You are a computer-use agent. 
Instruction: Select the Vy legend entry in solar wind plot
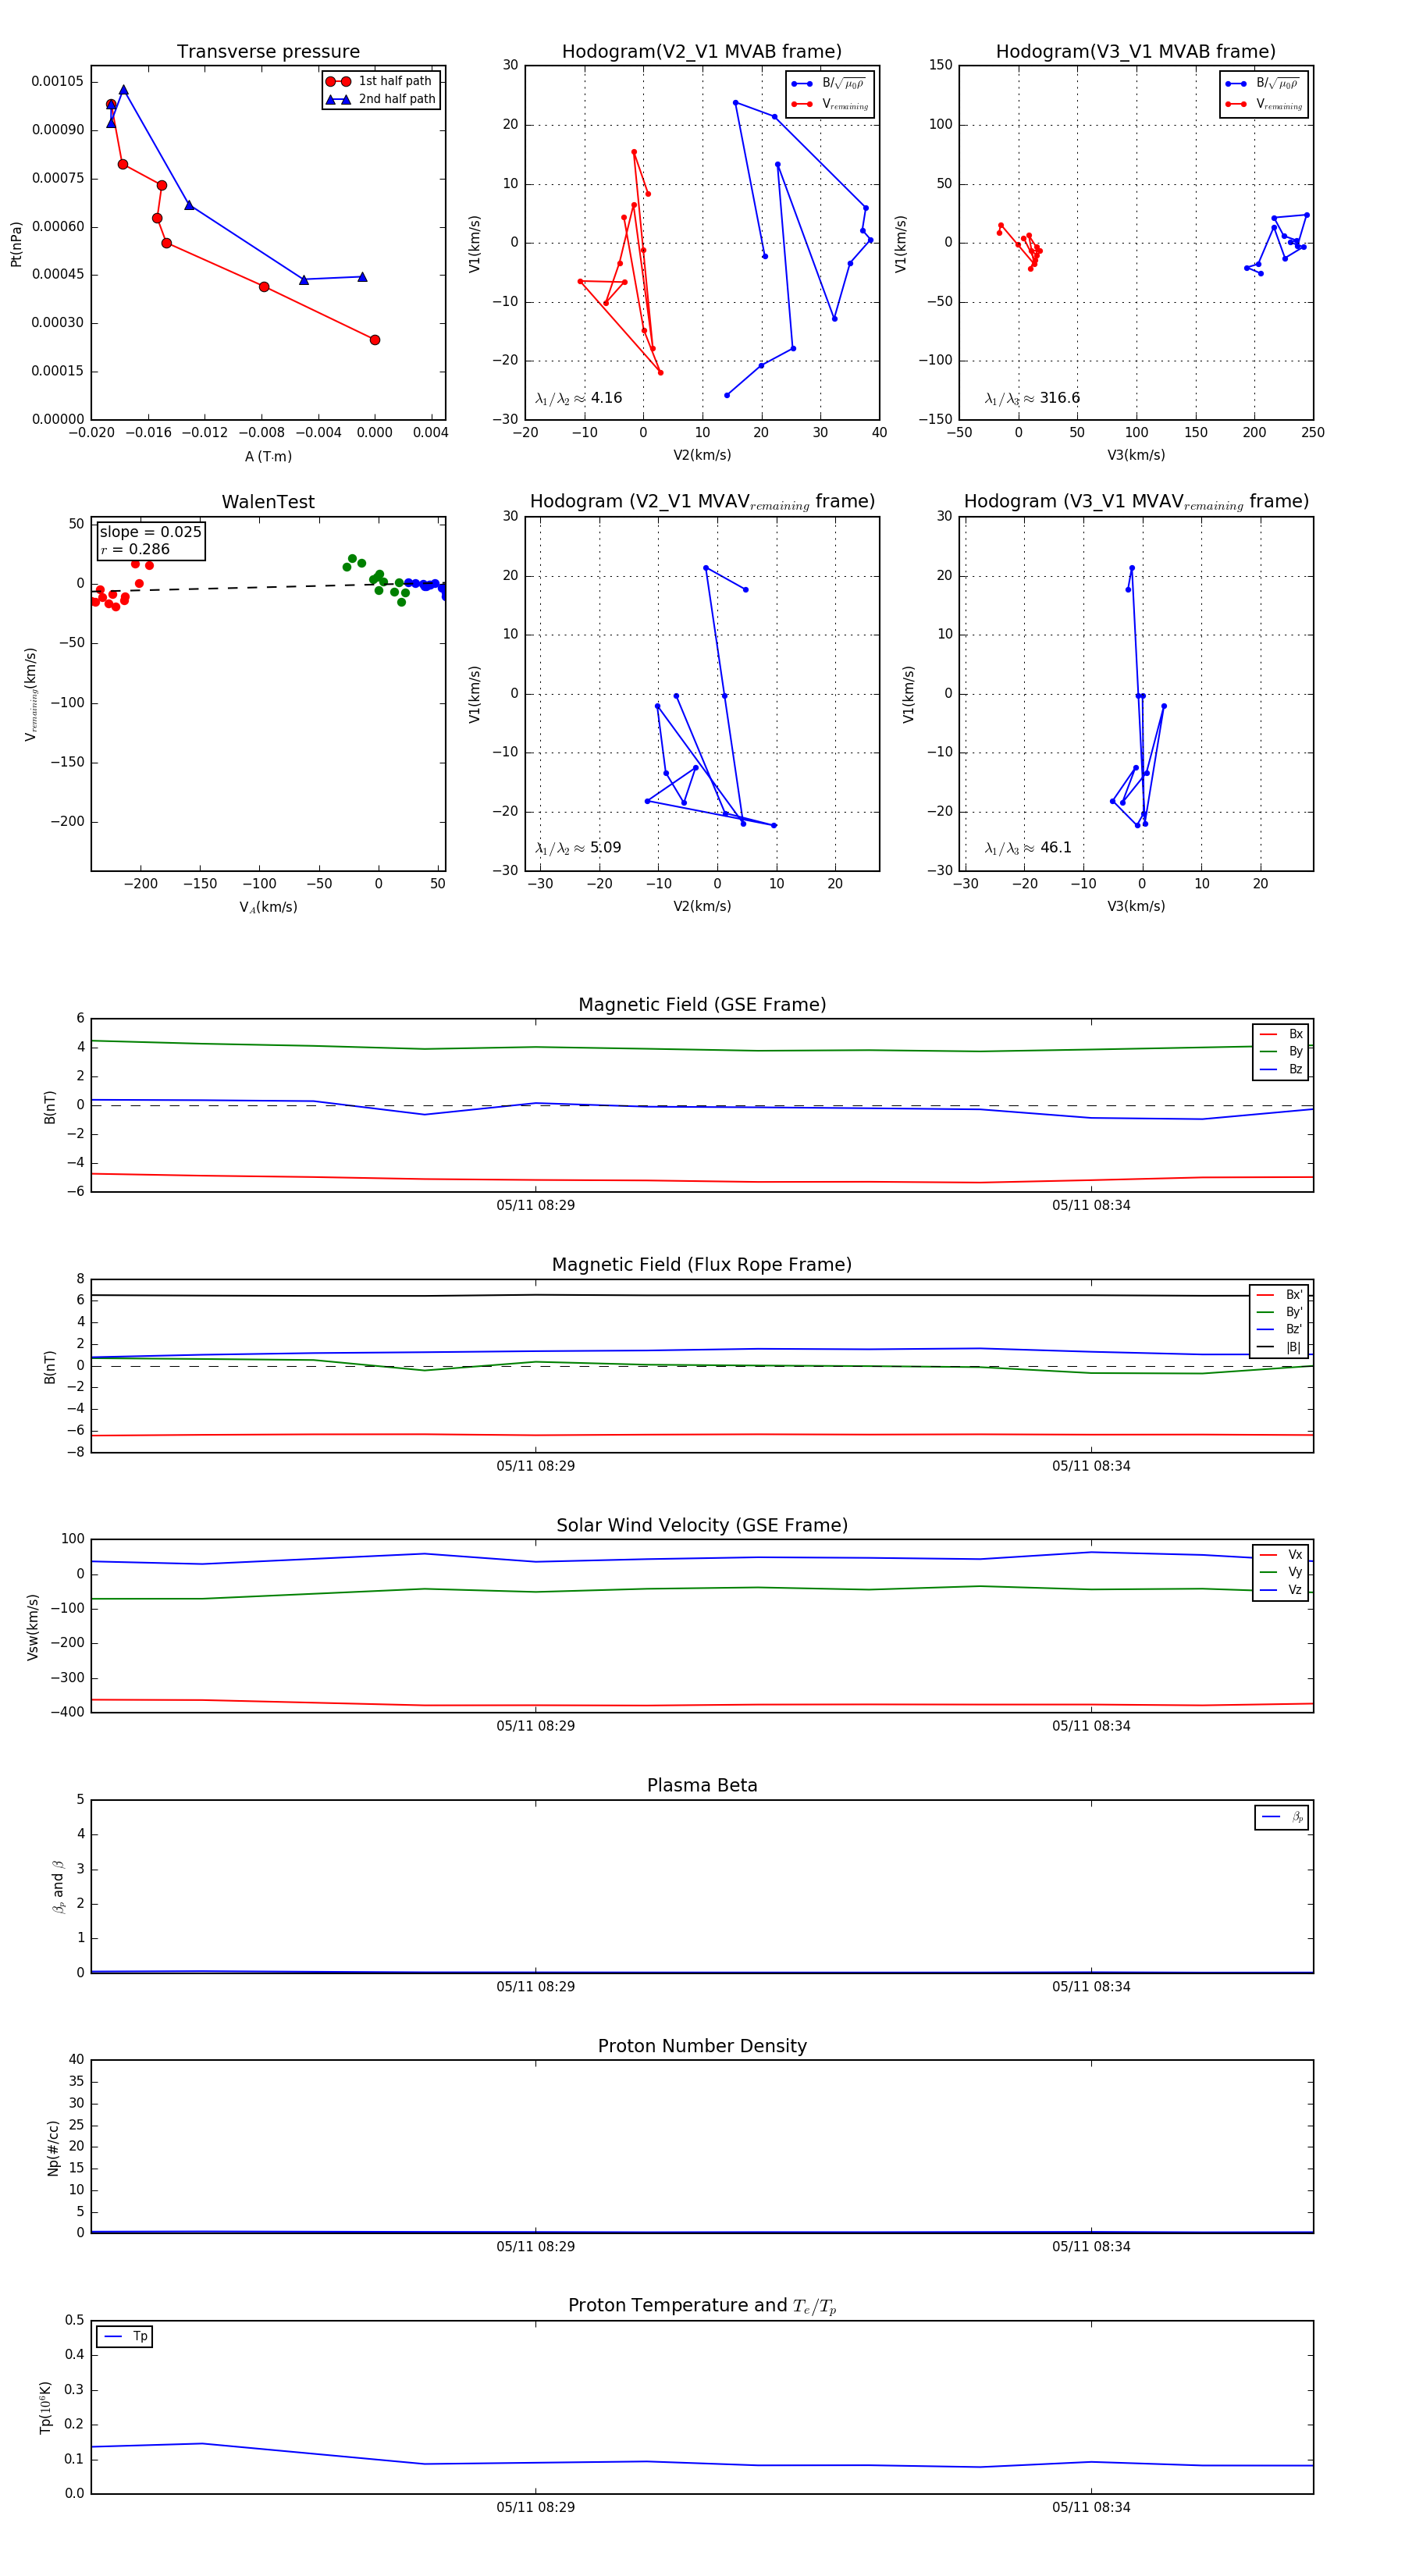[1281, 1572]
